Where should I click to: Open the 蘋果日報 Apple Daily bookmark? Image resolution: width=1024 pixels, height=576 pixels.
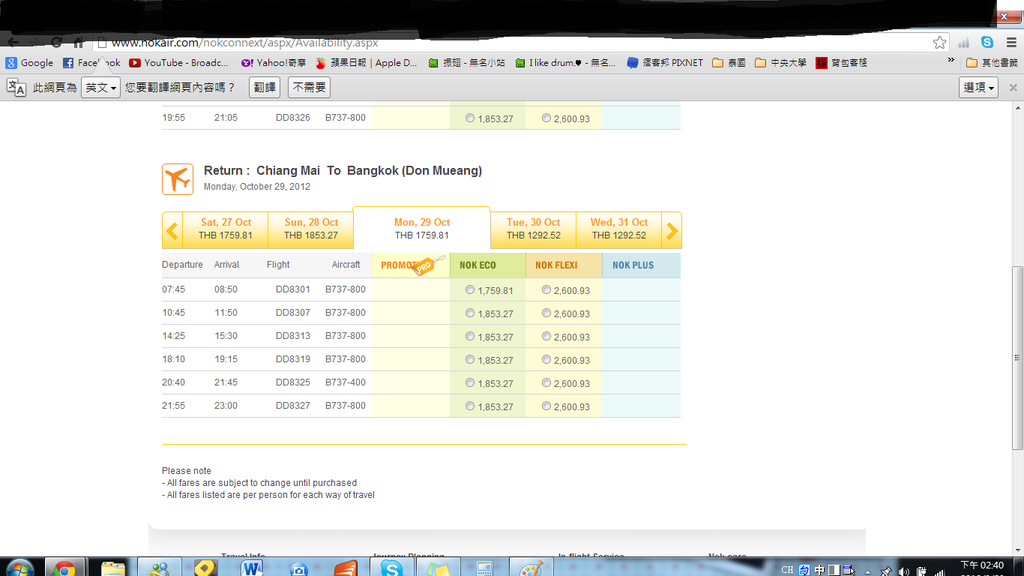pyautogui.click(x=366, y=63)
